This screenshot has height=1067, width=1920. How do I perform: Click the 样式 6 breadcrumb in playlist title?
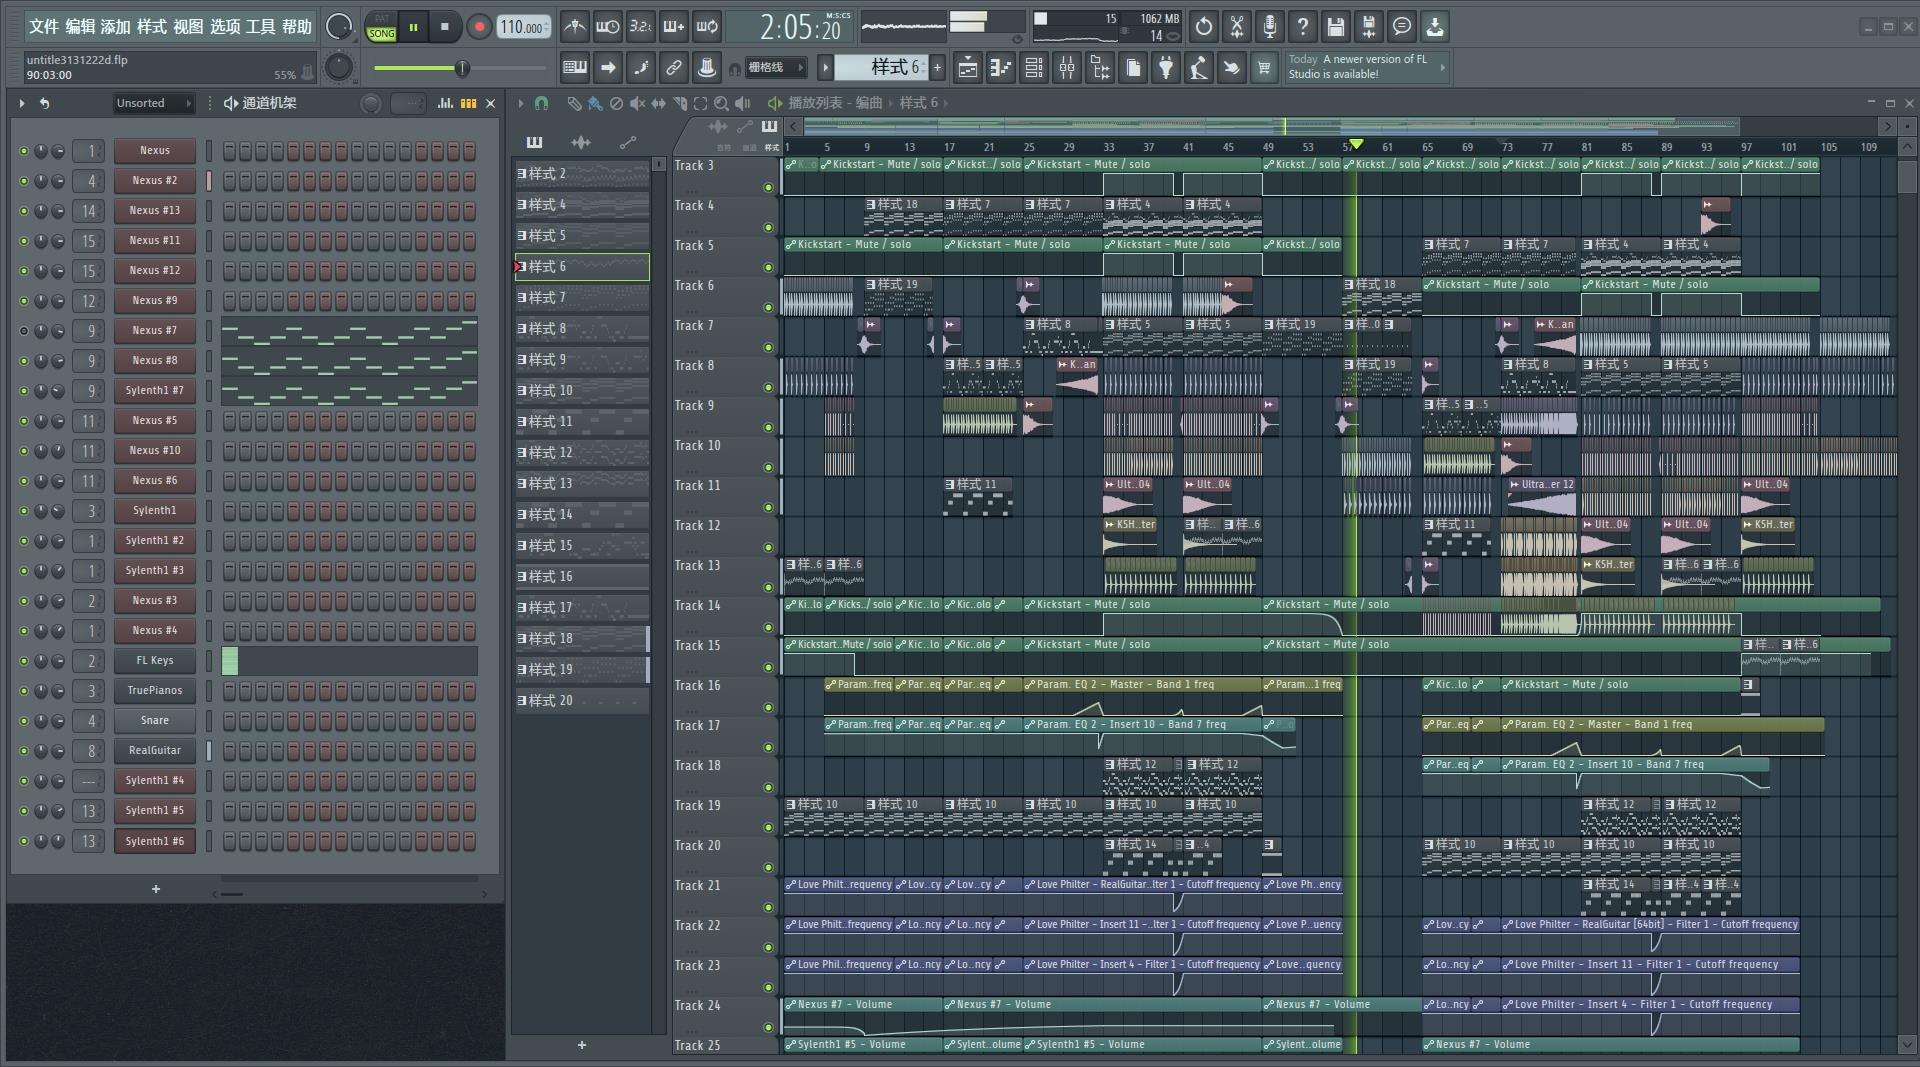918,103
